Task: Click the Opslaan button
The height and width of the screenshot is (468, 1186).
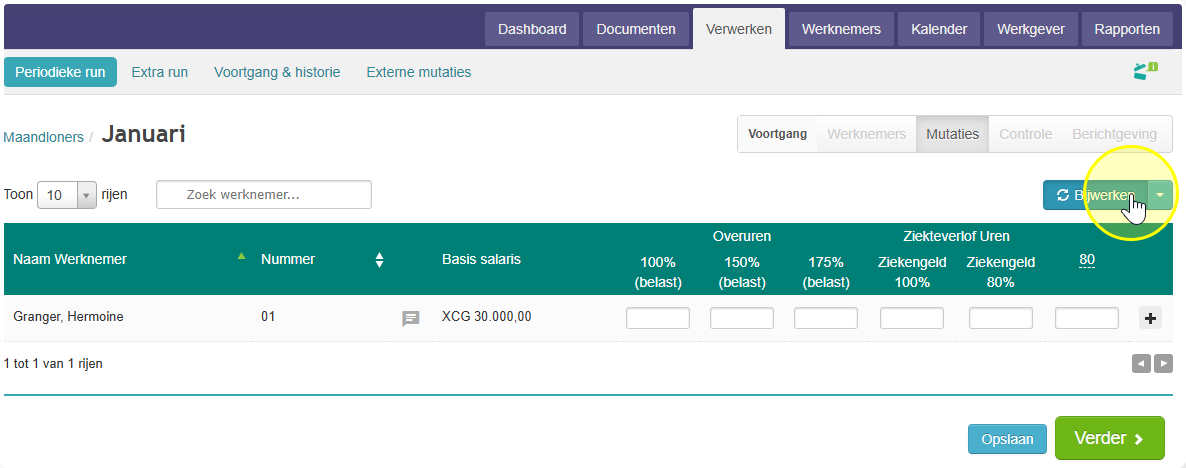Action: point(1007,439)
